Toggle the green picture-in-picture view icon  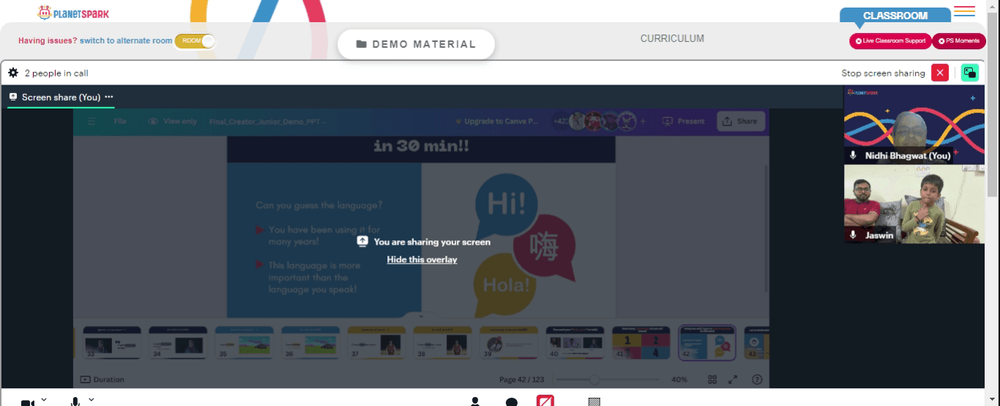tap(969, 73)
